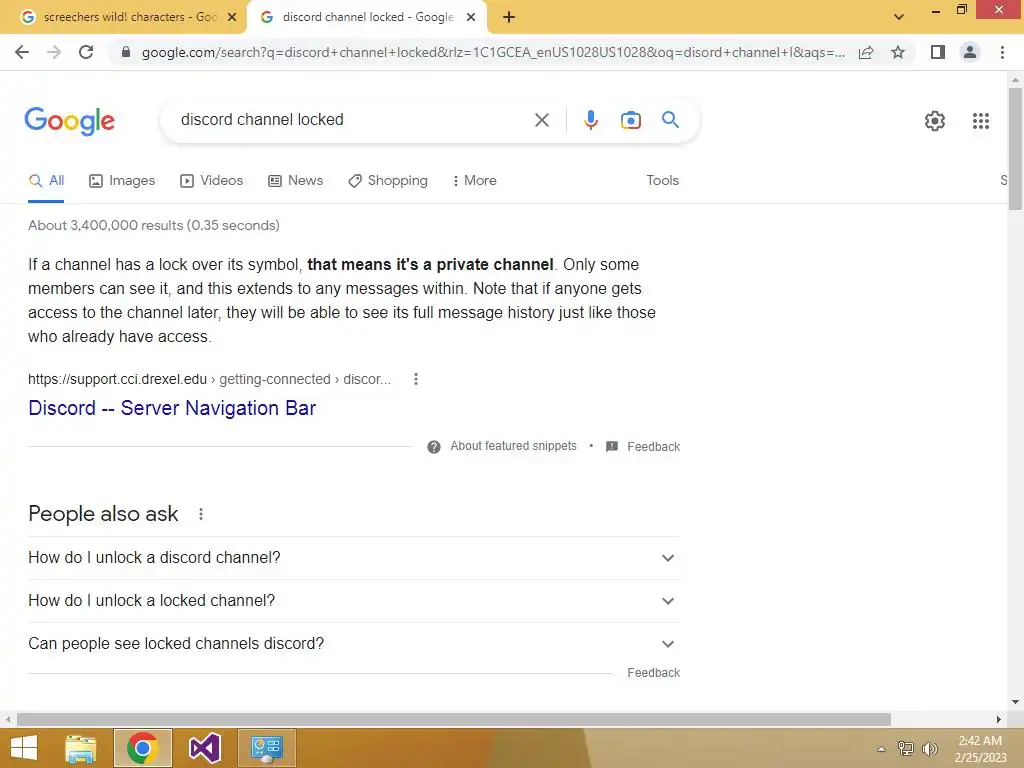Open Chrome three-dot menu
The width and height of the screenshot is (1024, 768).
(x=1002, y=52)
